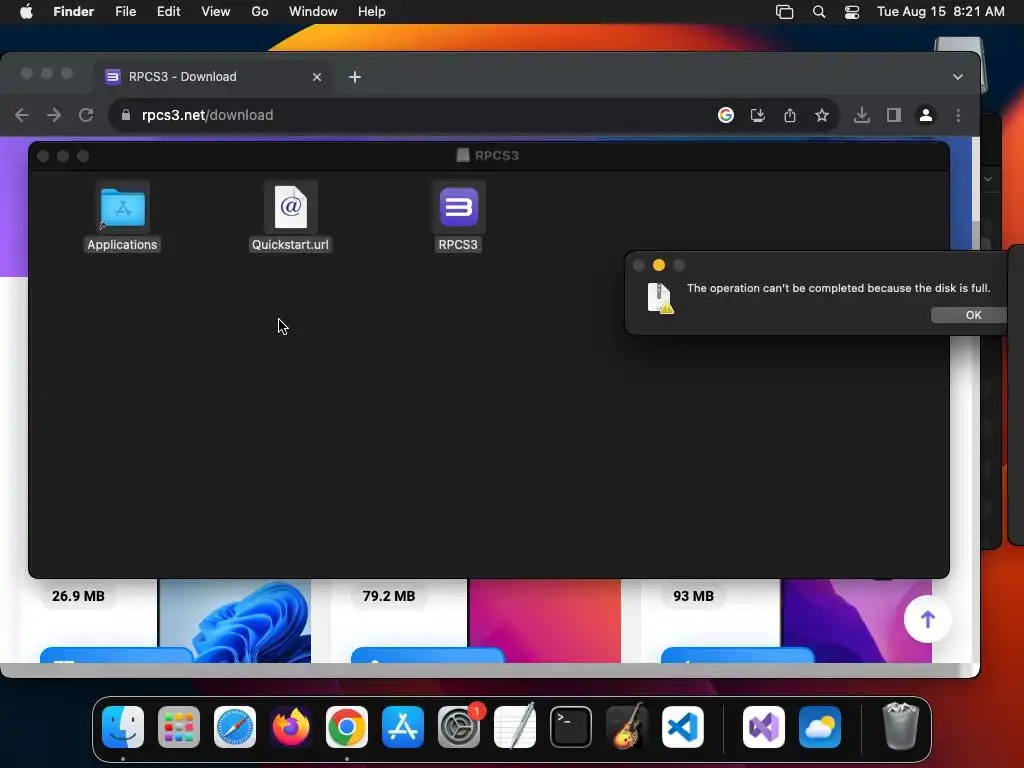Open the App Store from the Dock
This screenshot has height=768, width=1024.
pyautogui.click(x=403, y=727)
